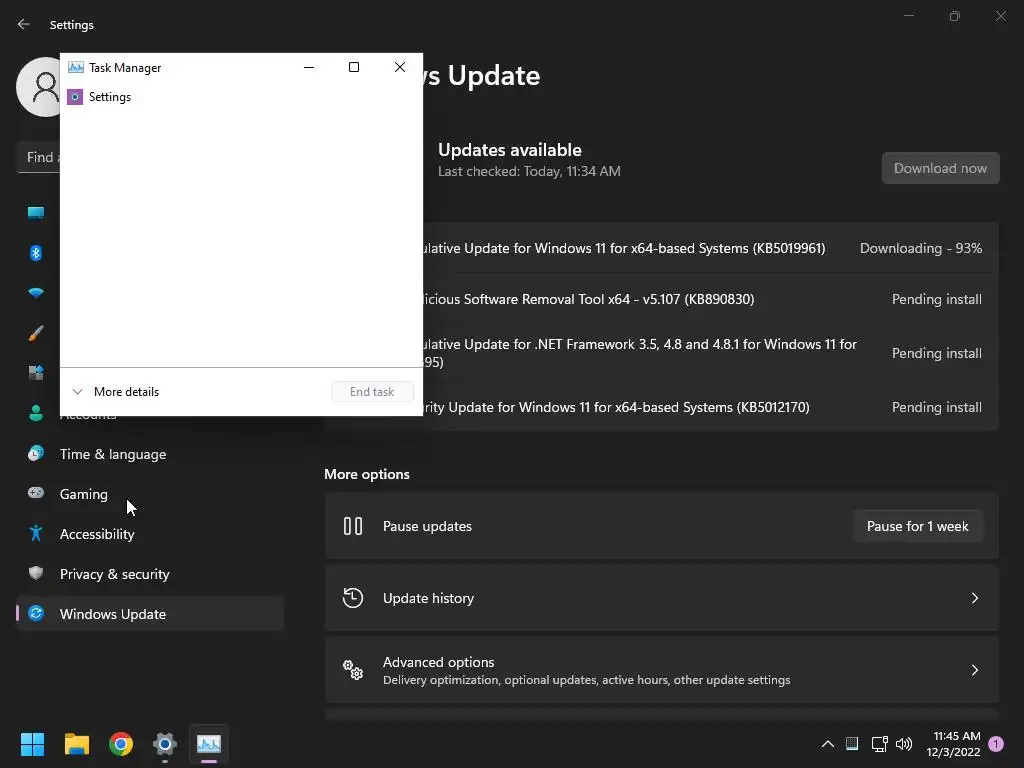Open the Update history row
Viewport: 1024px width, 768px height.
(x=662, y=598)
